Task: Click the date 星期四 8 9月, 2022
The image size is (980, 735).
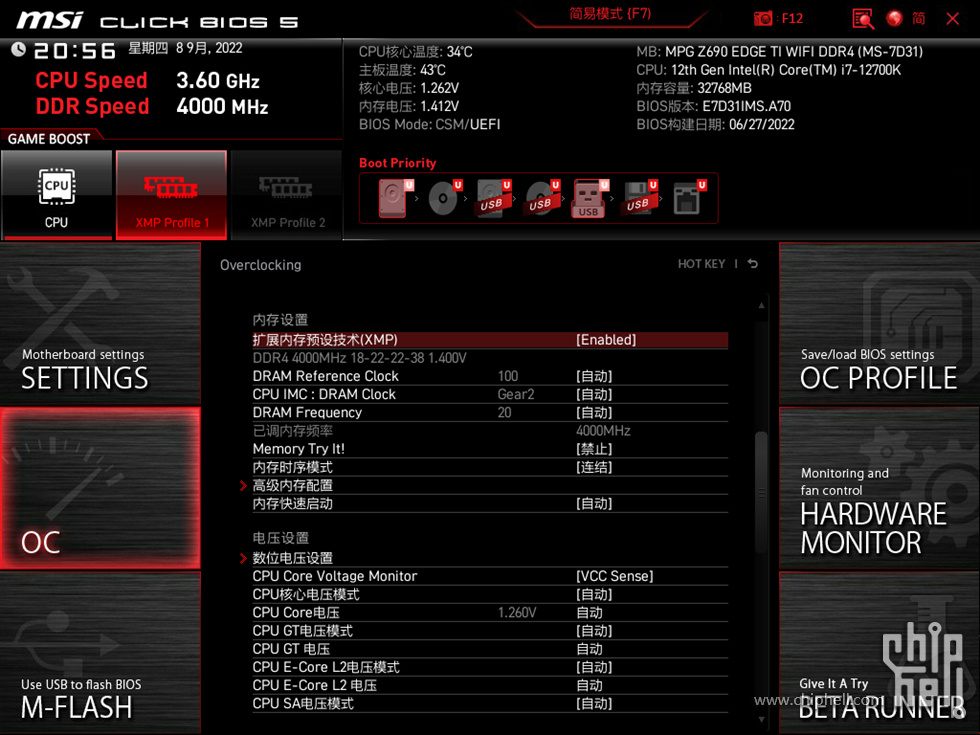Action: click(x=186, y=48)
